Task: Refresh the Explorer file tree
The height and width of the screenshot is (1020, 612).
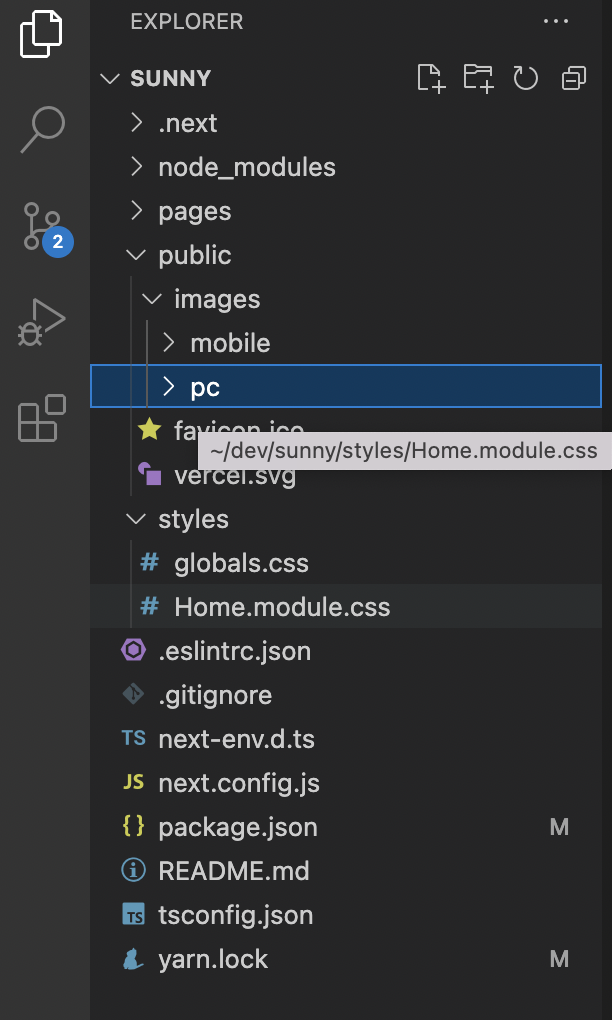Action: pos(526,79)
